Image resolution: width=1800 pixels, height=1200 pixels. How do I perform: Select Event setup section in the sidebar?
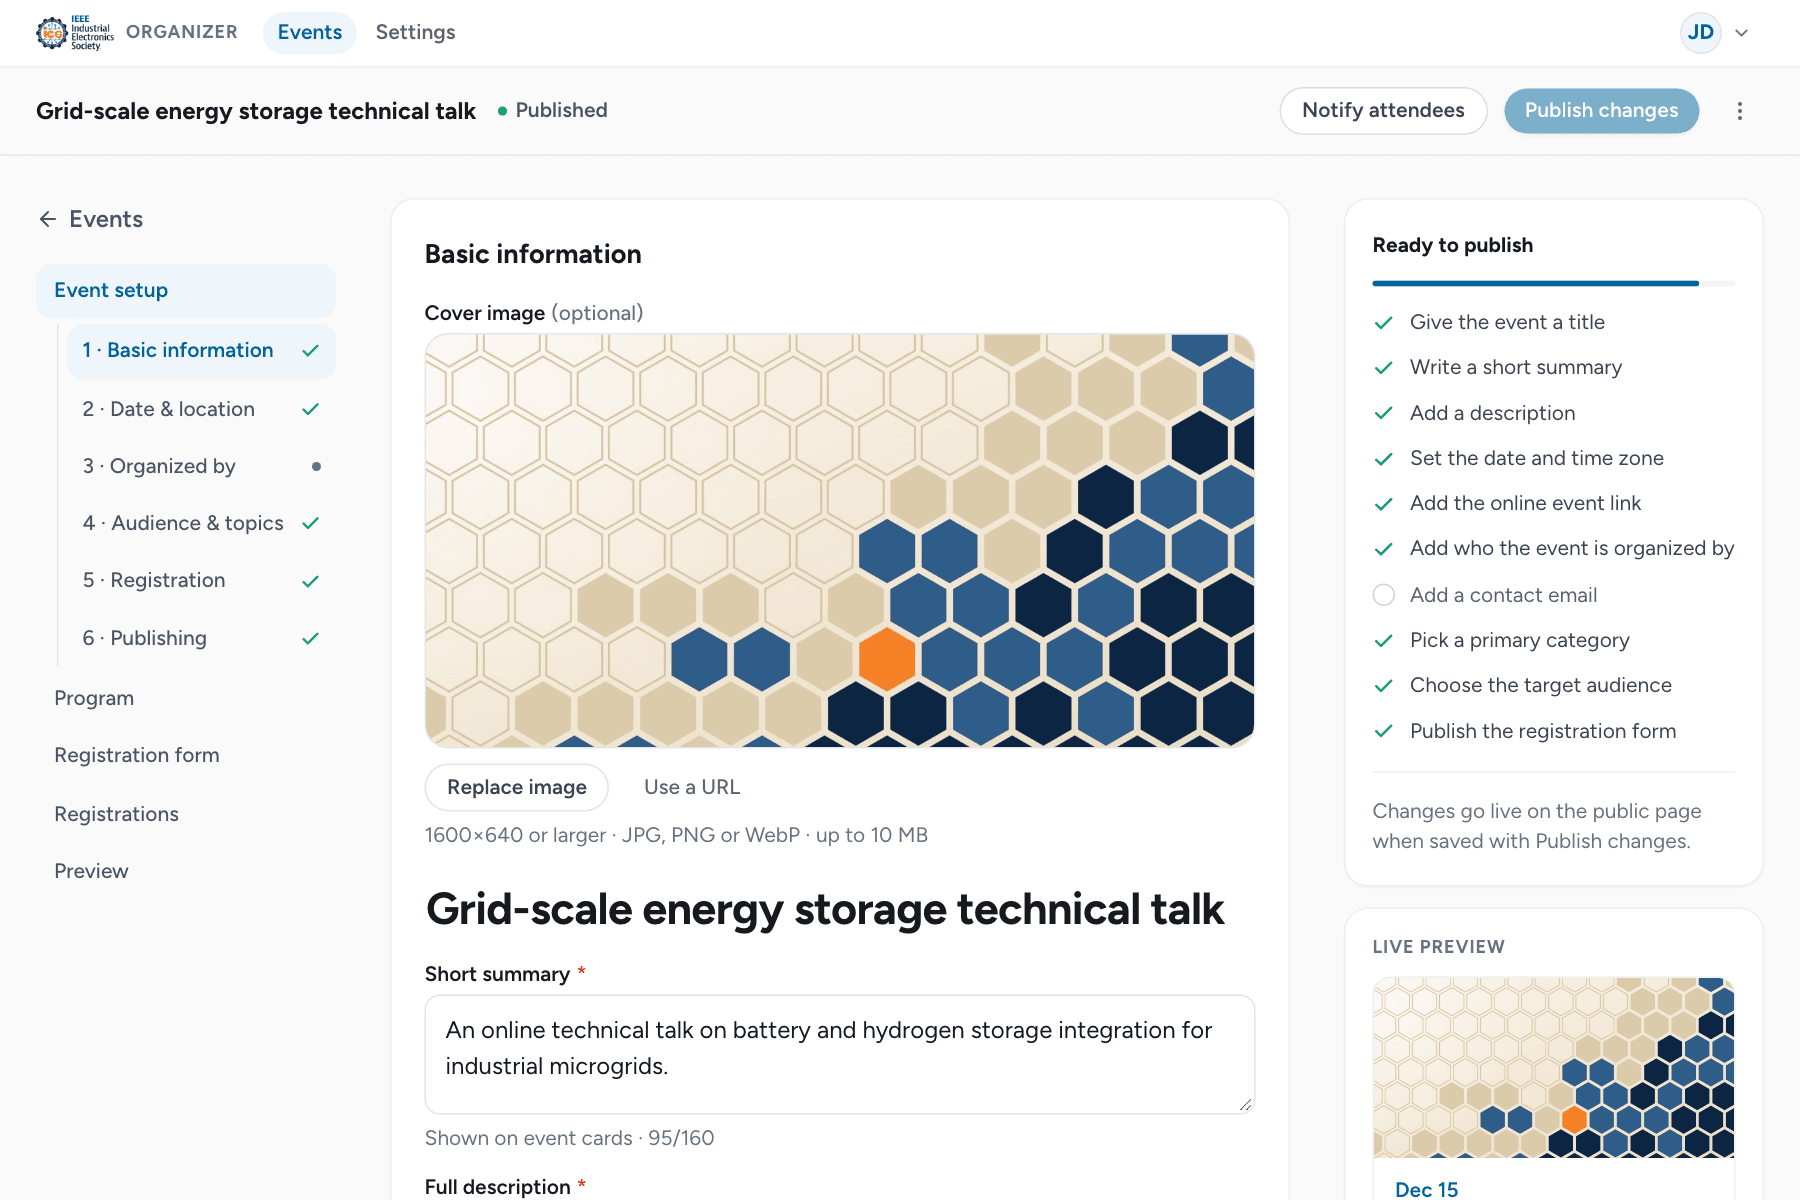pyautogui.click(x=186, y=290)
